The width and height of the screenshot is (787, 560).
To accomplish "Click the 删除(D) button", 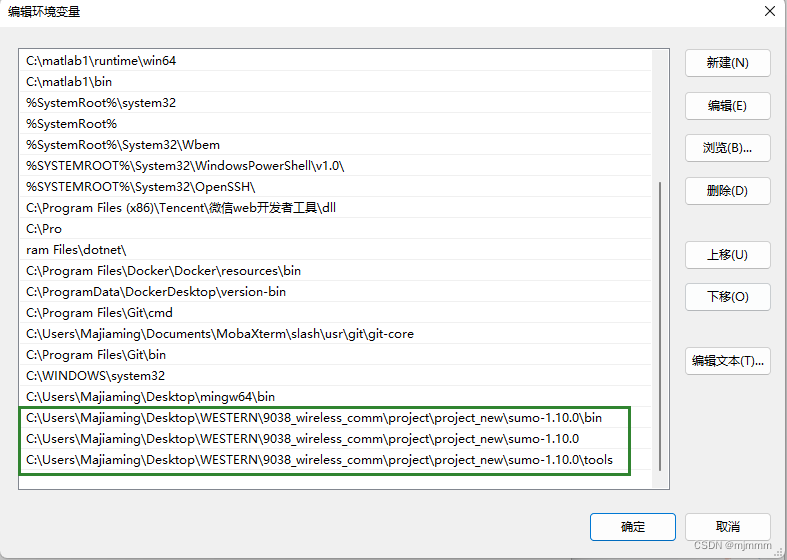I will pos(727,191).
